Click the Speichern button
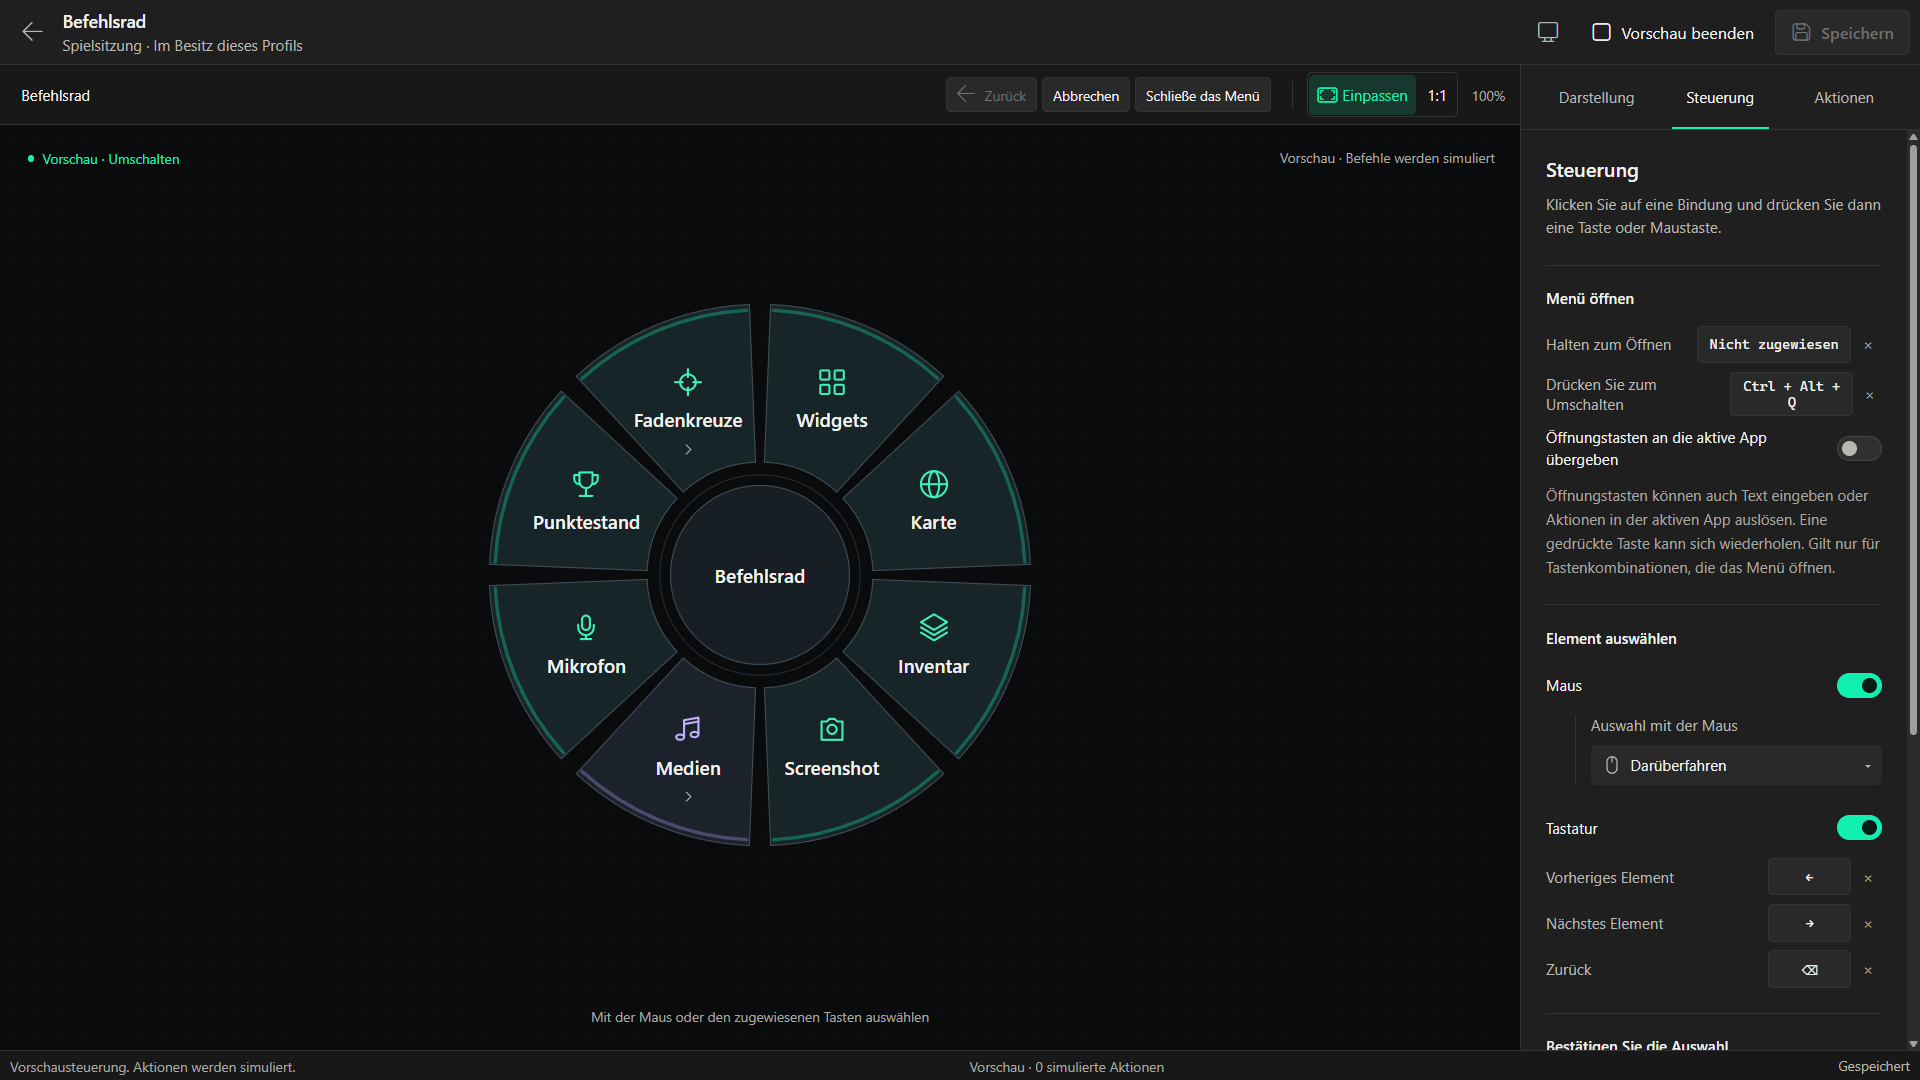 1842,33
